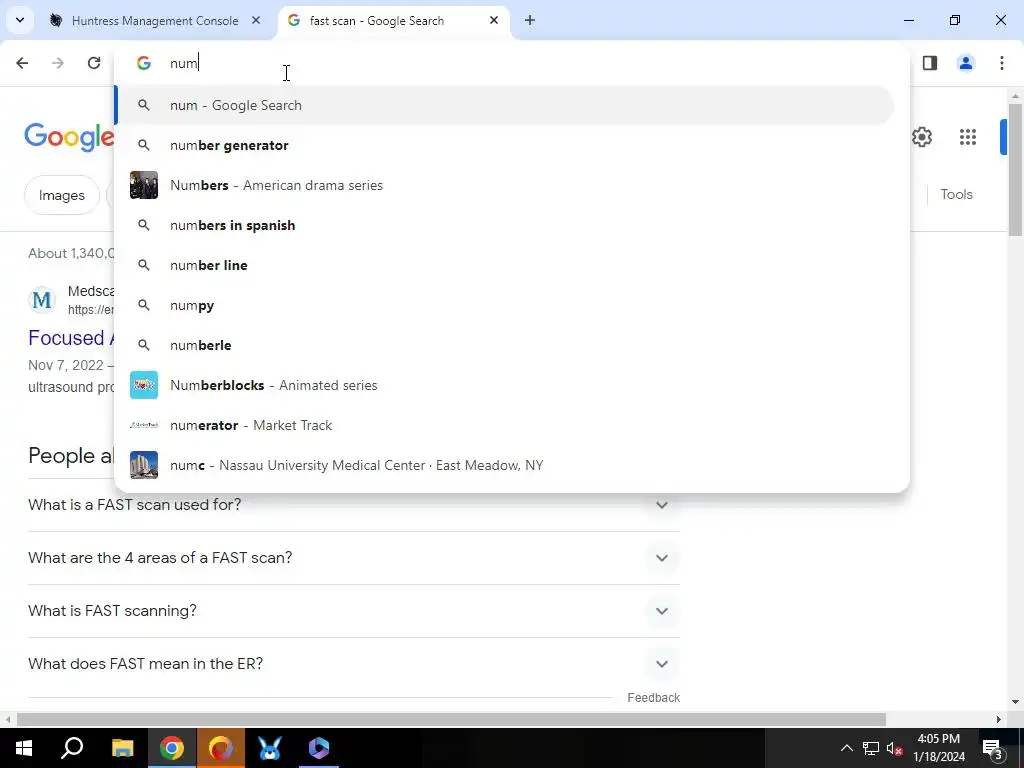Image resolution: width=1024 pixels, height=768 pixels.
Task: Switch to Huntress Management Console tab
Action: tap(155, 21)
